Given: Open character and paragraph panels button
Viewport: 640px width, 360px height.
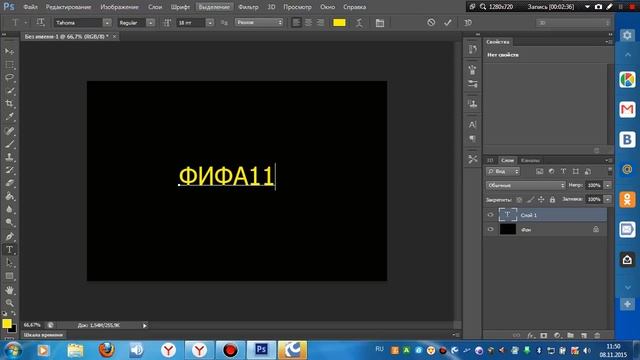Looking at the screenshot, I should pos(380,23).
